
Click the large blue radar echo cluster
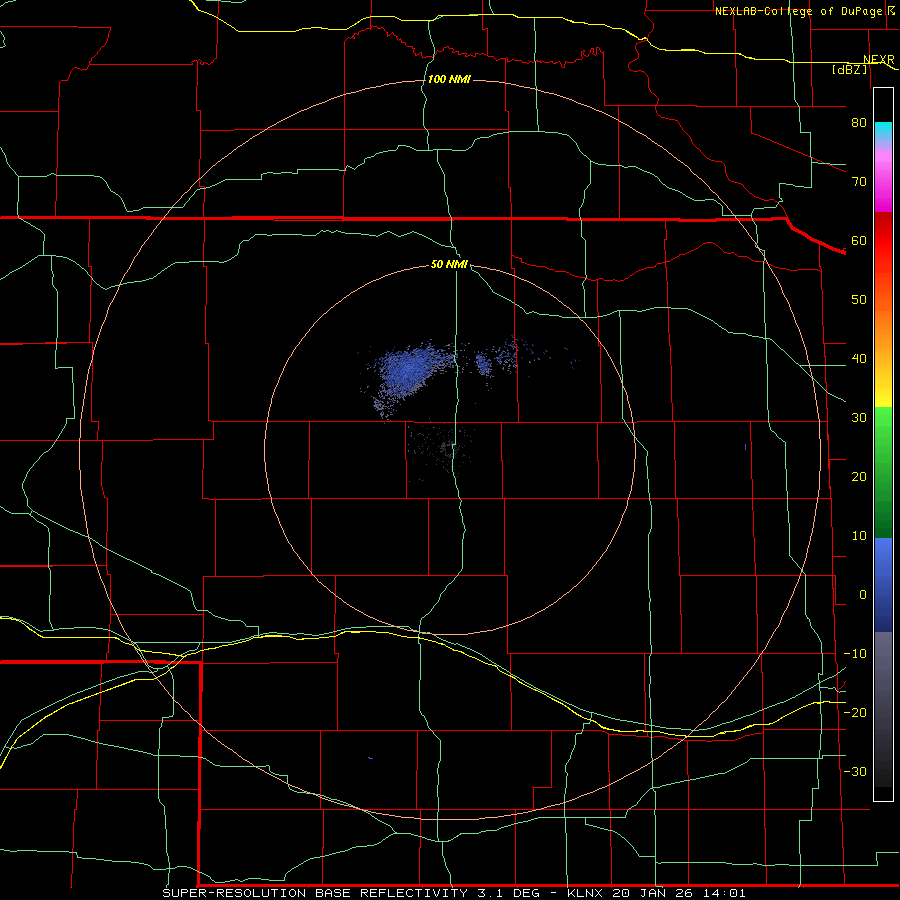tap(405, 372)
